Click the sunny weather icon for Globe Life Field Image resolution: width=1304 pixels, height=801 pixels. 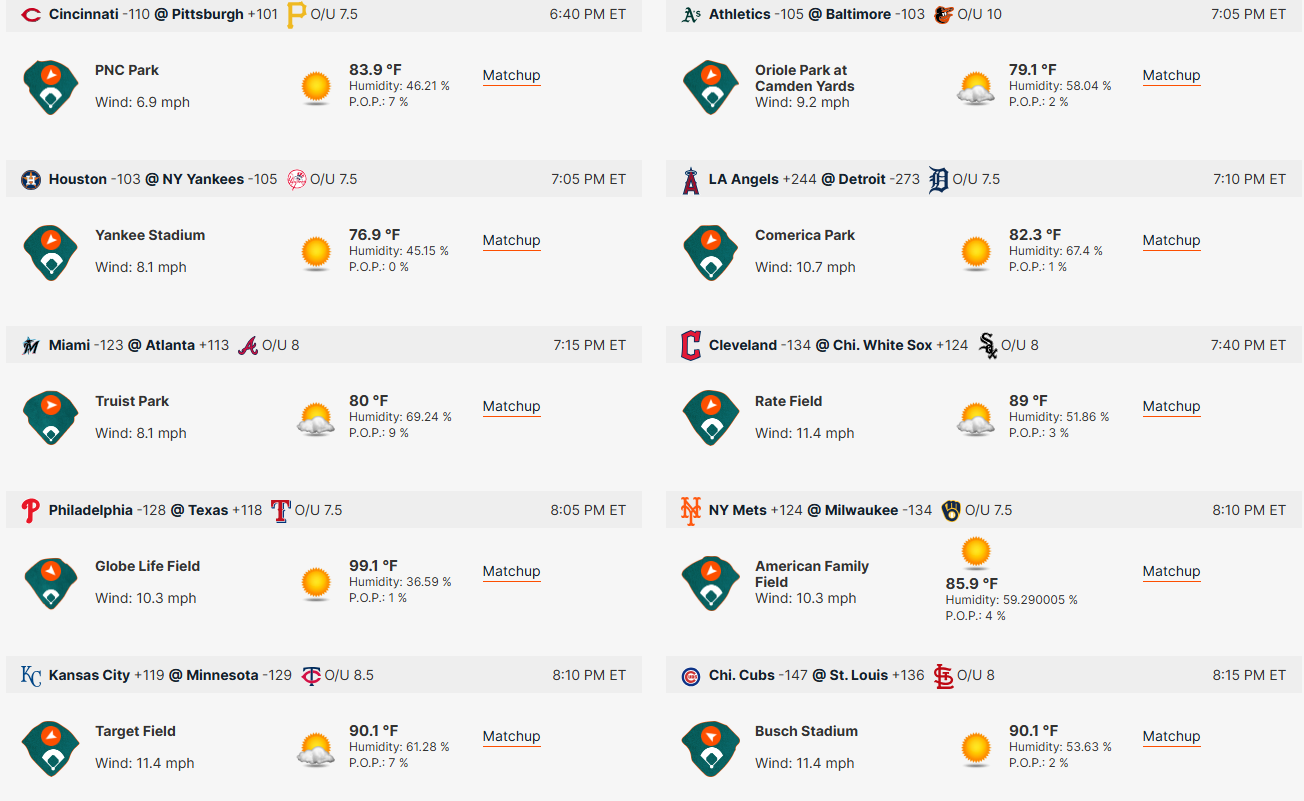pyautogui.click(x=316, y=583)
